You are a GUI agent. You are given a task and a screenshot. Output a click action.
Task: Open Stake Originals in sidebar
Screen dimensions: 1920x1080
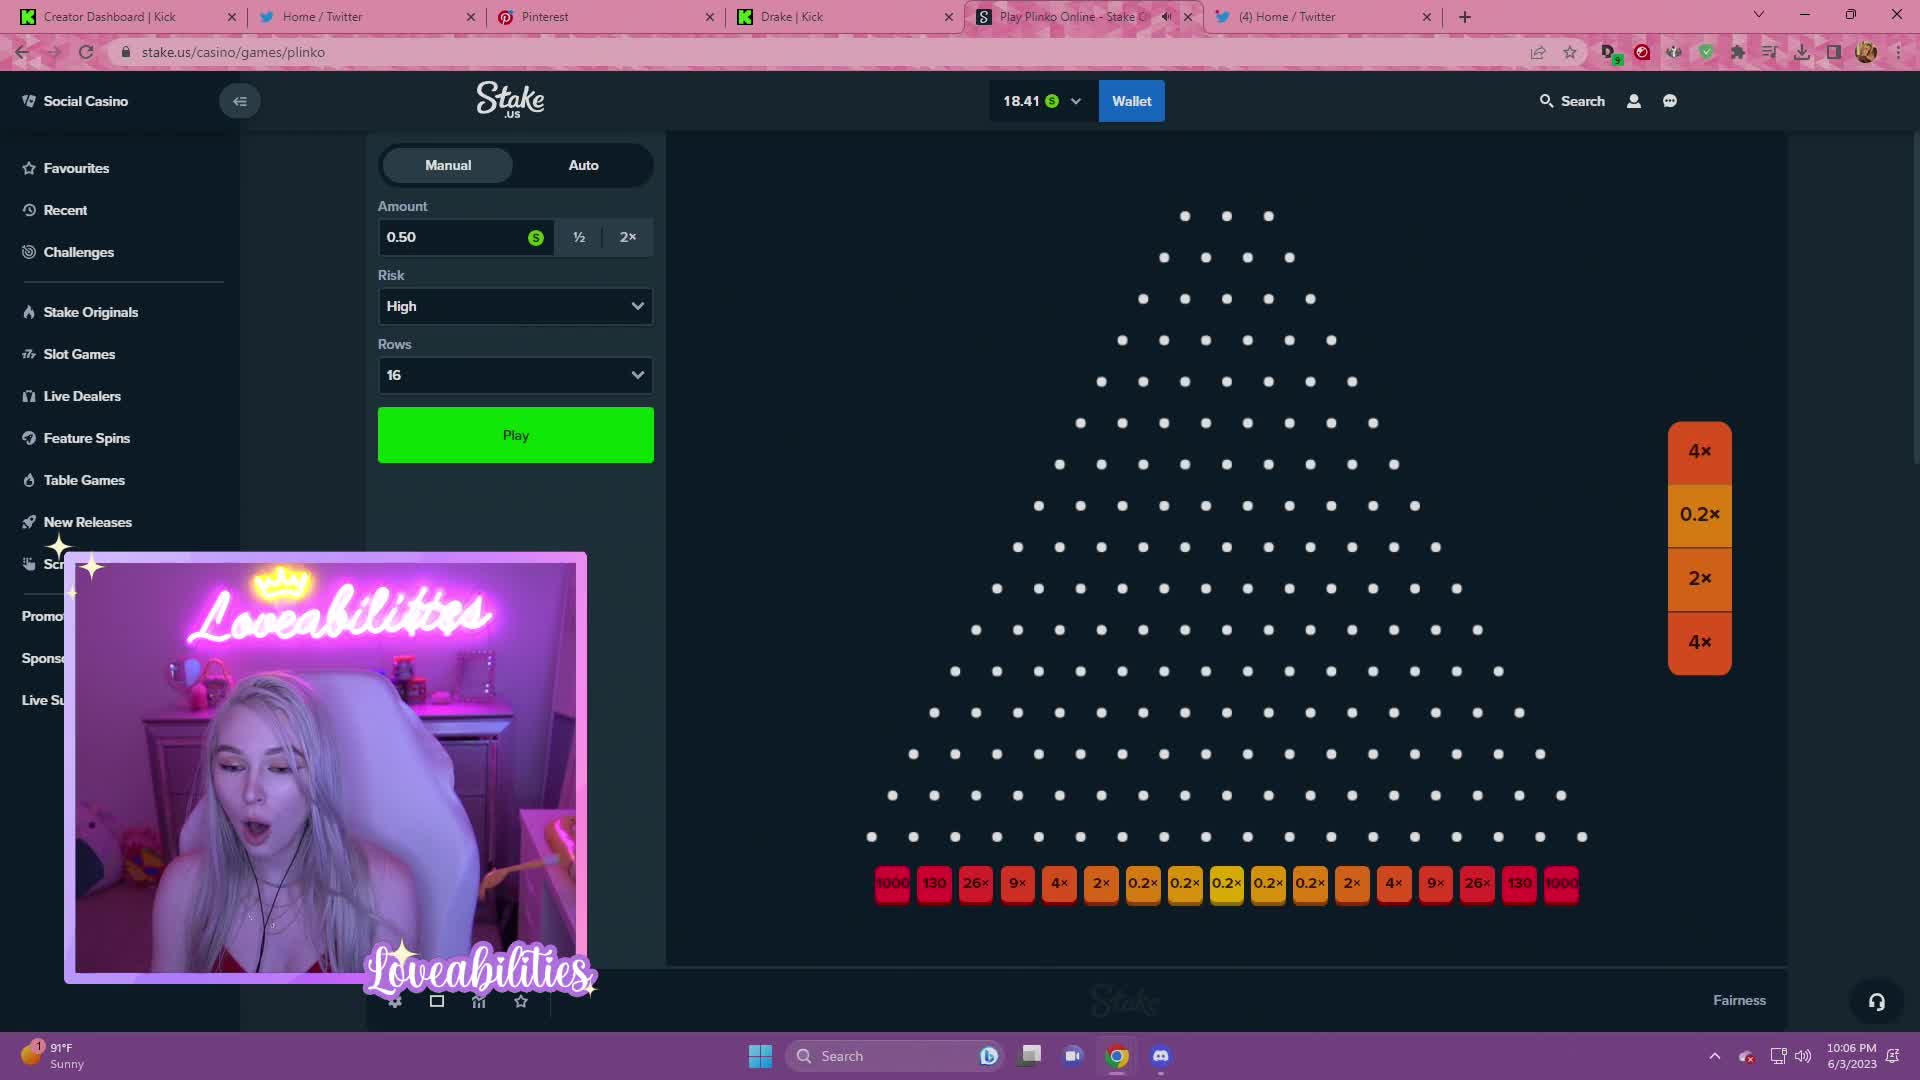(90, 312)
